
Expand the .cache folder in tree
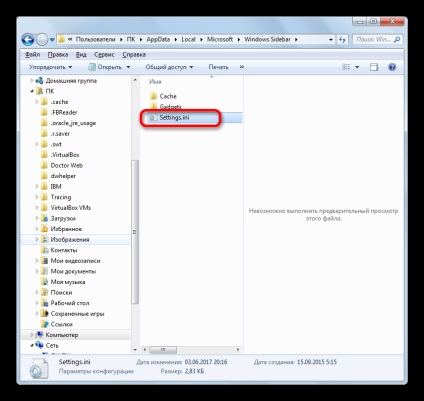pyautogui.click(x=37, y=102)
